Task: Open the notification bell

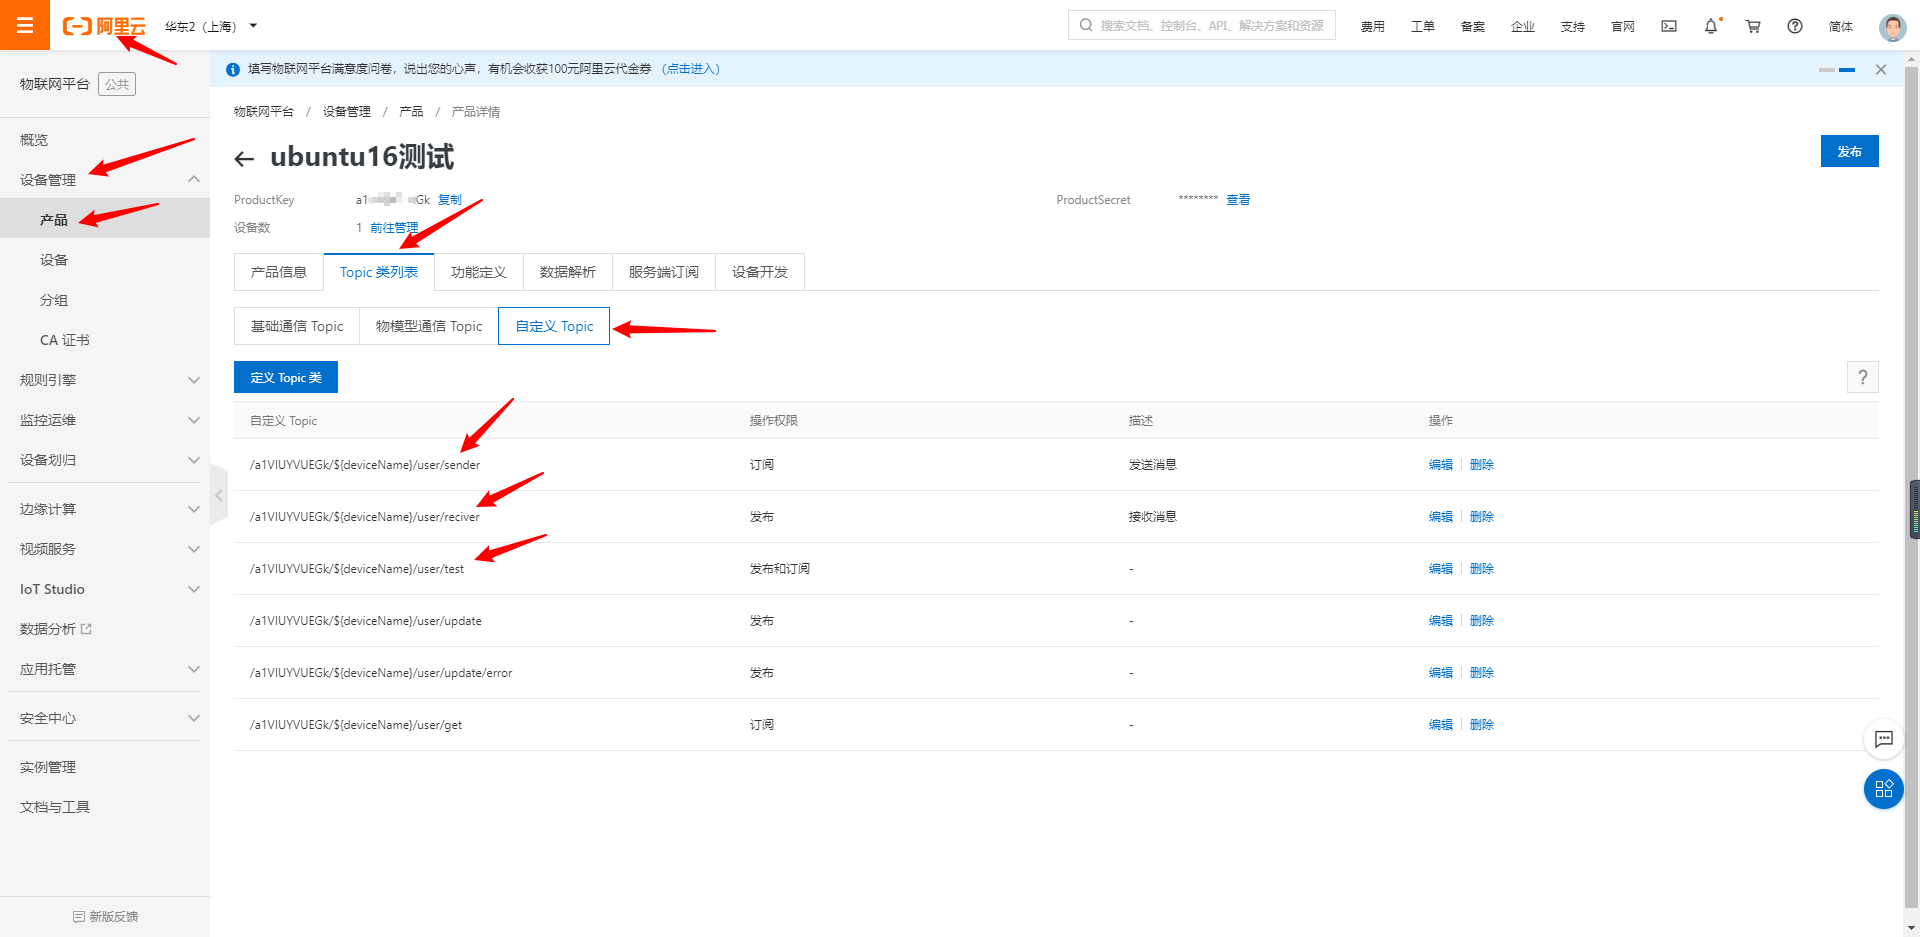Action: pyautogui.click(x=1711, y=26)
